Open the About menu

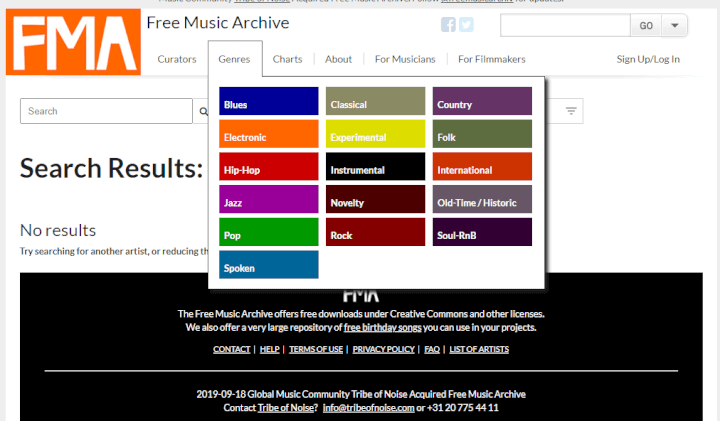click(338, 59)
